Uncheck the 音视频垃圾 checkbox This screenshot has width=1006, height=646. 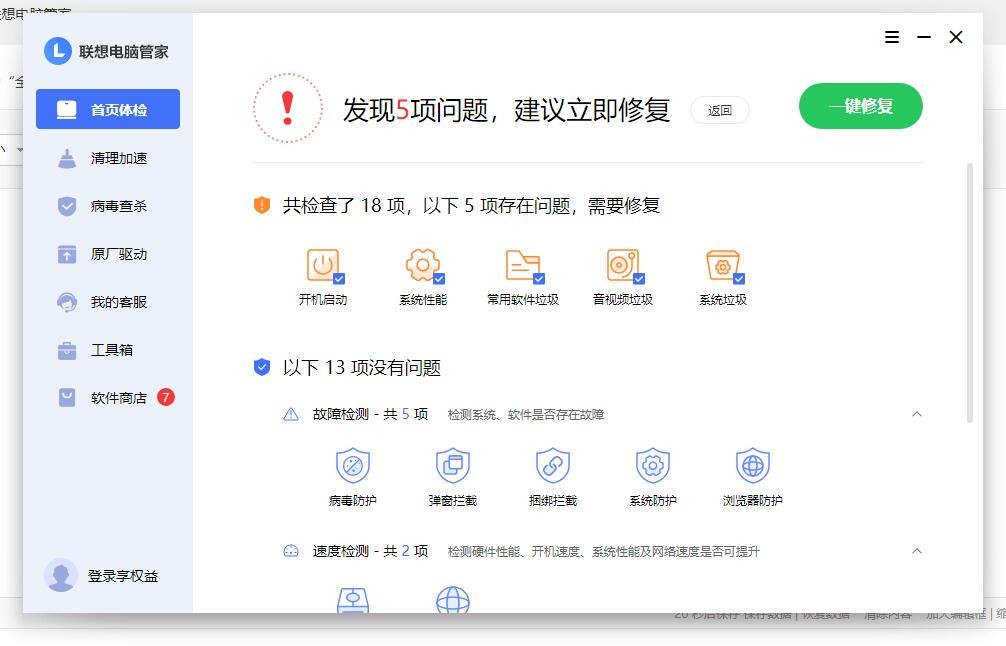pos(639,278)
